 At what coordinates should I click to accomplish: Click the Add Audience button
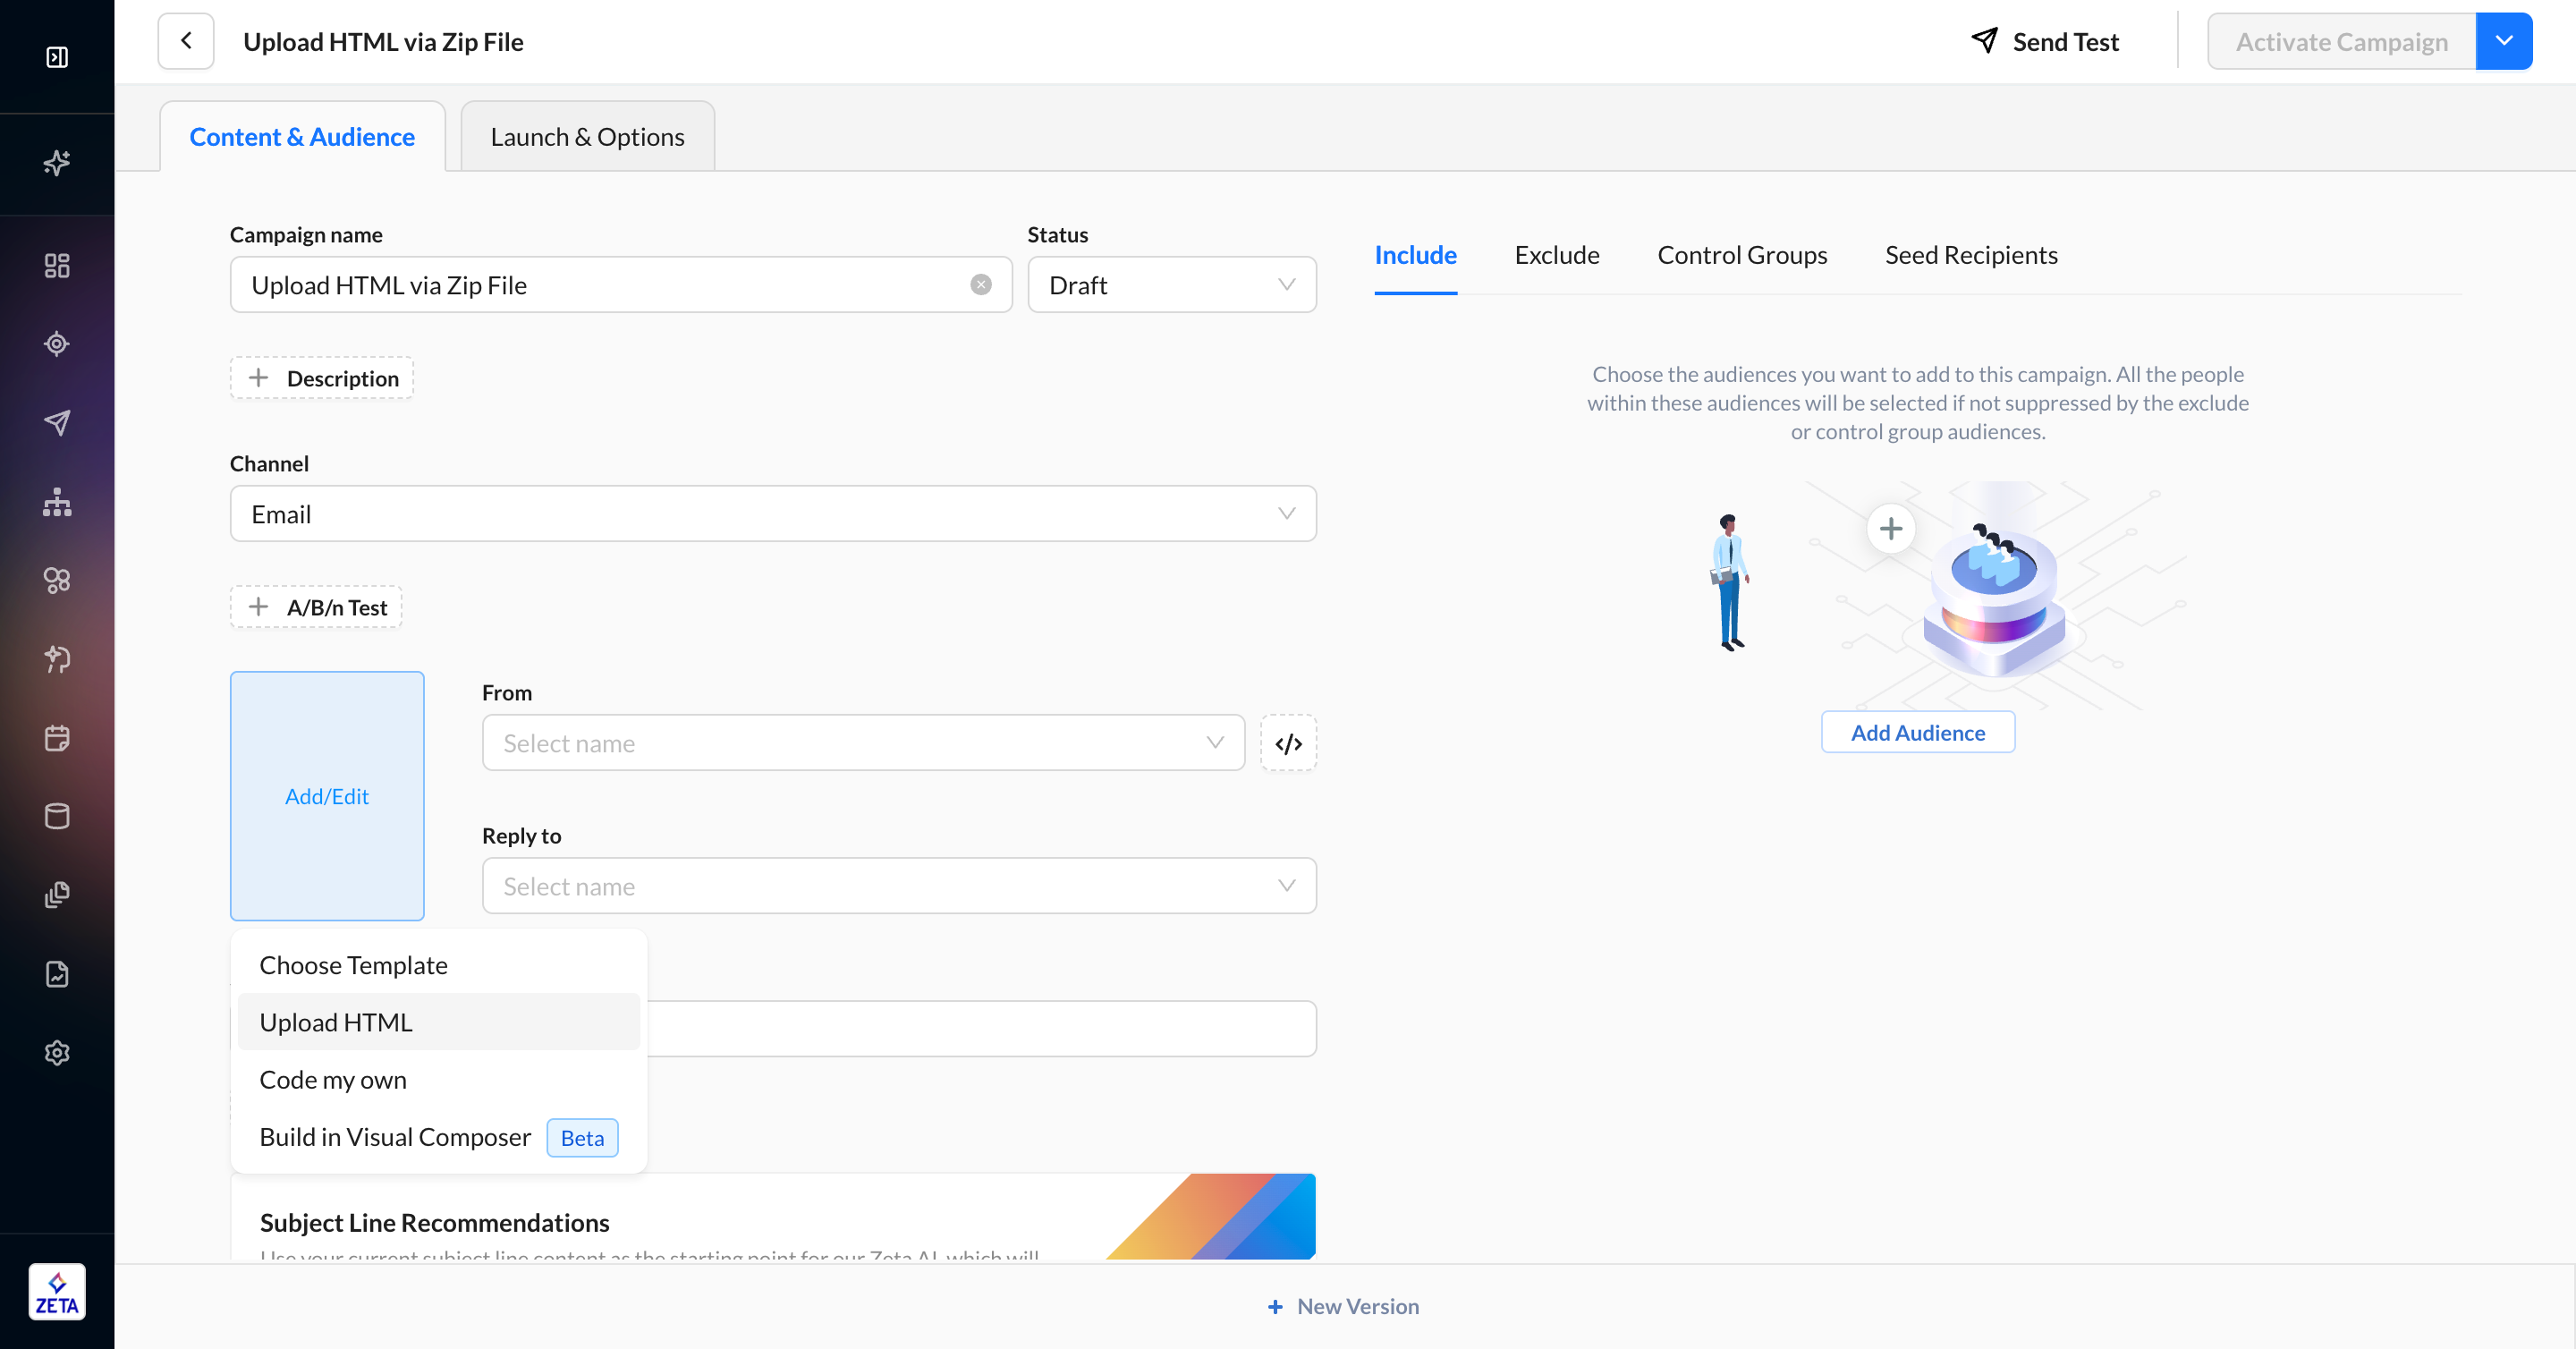coord(1917,732)
